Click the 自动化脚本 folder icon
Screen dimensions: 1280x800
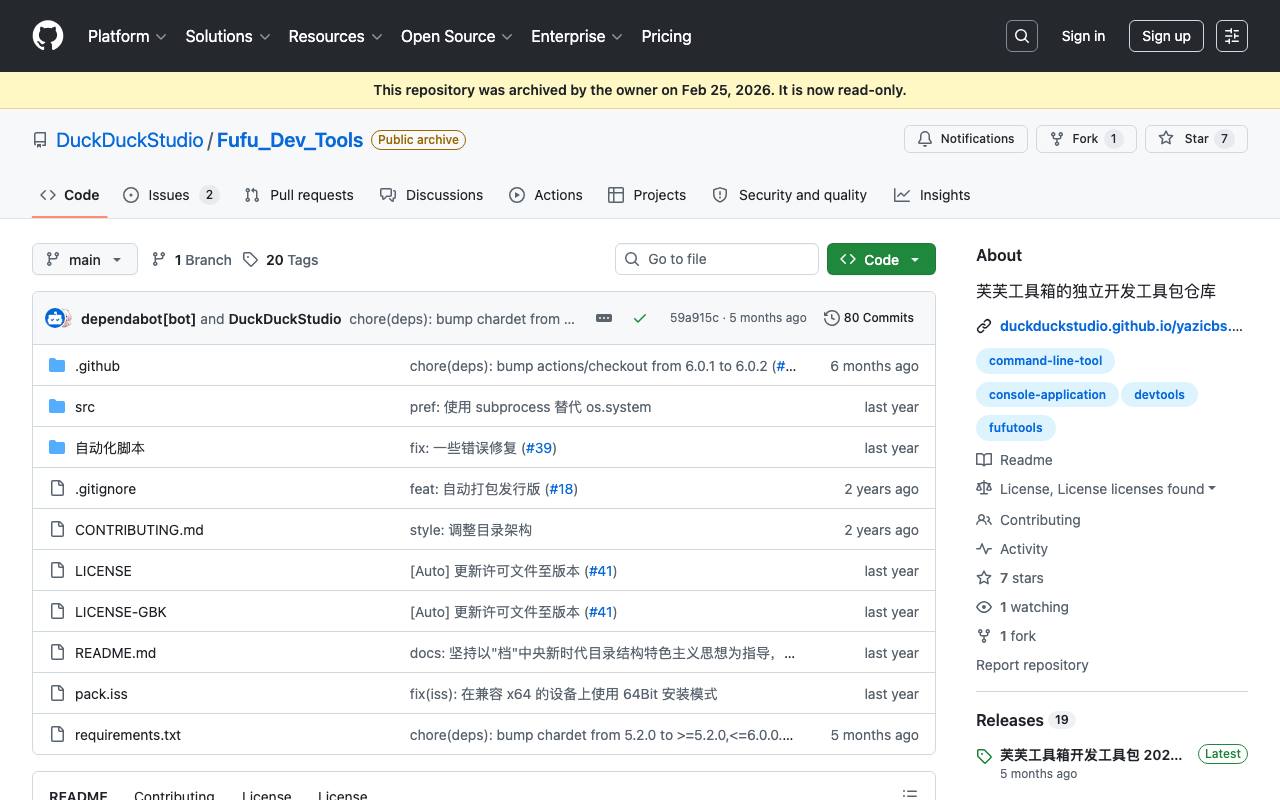[x=57, y=448]
